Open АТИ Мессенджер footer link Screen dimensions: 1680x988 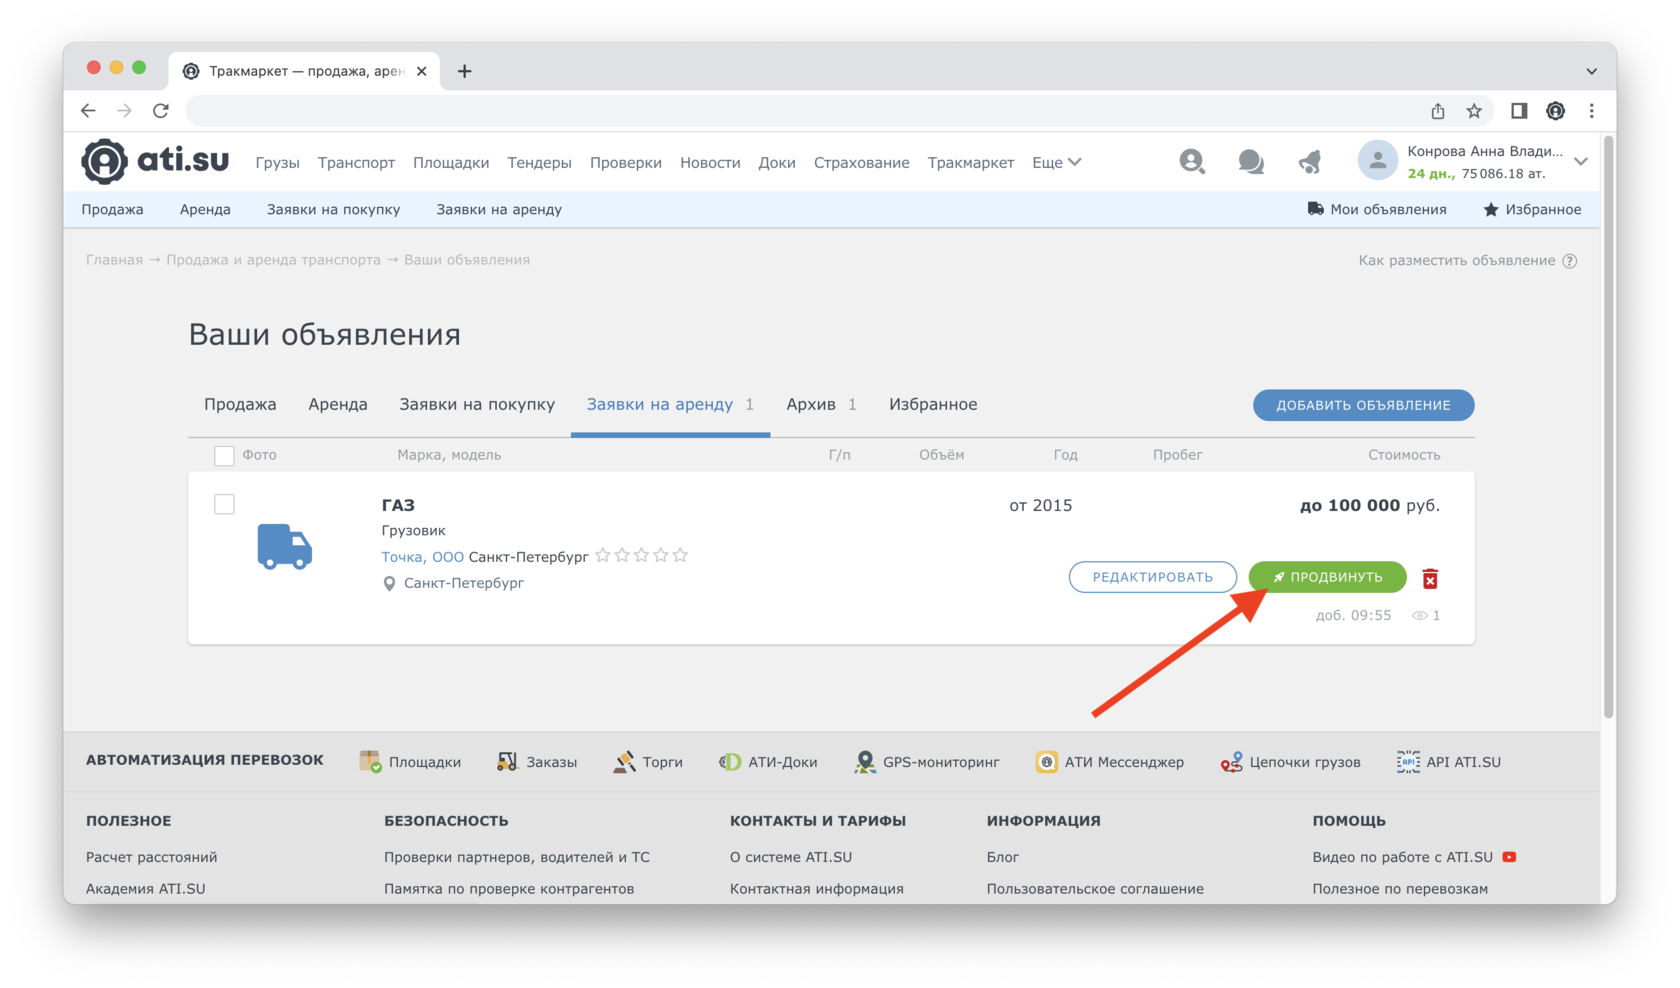1110,762
